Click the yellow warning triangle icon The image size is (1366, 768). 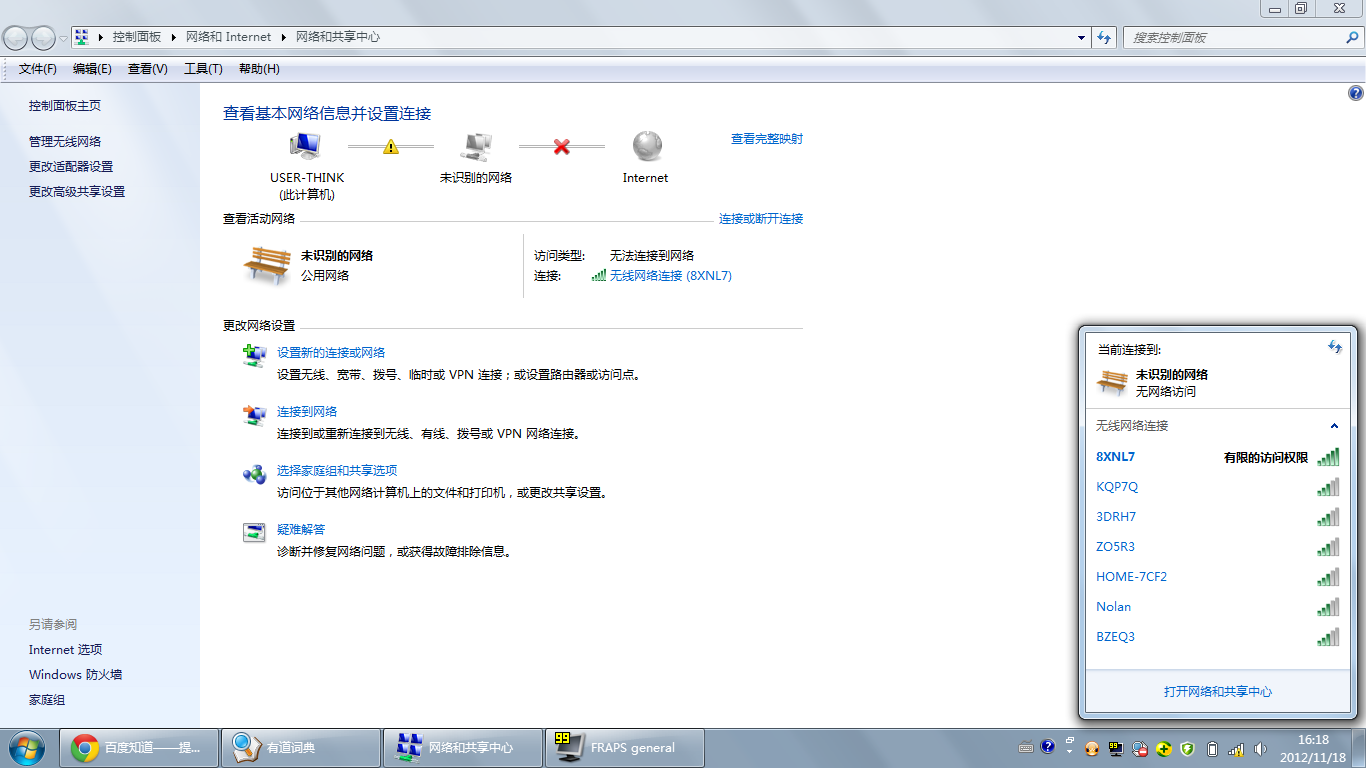pos(391,147)
